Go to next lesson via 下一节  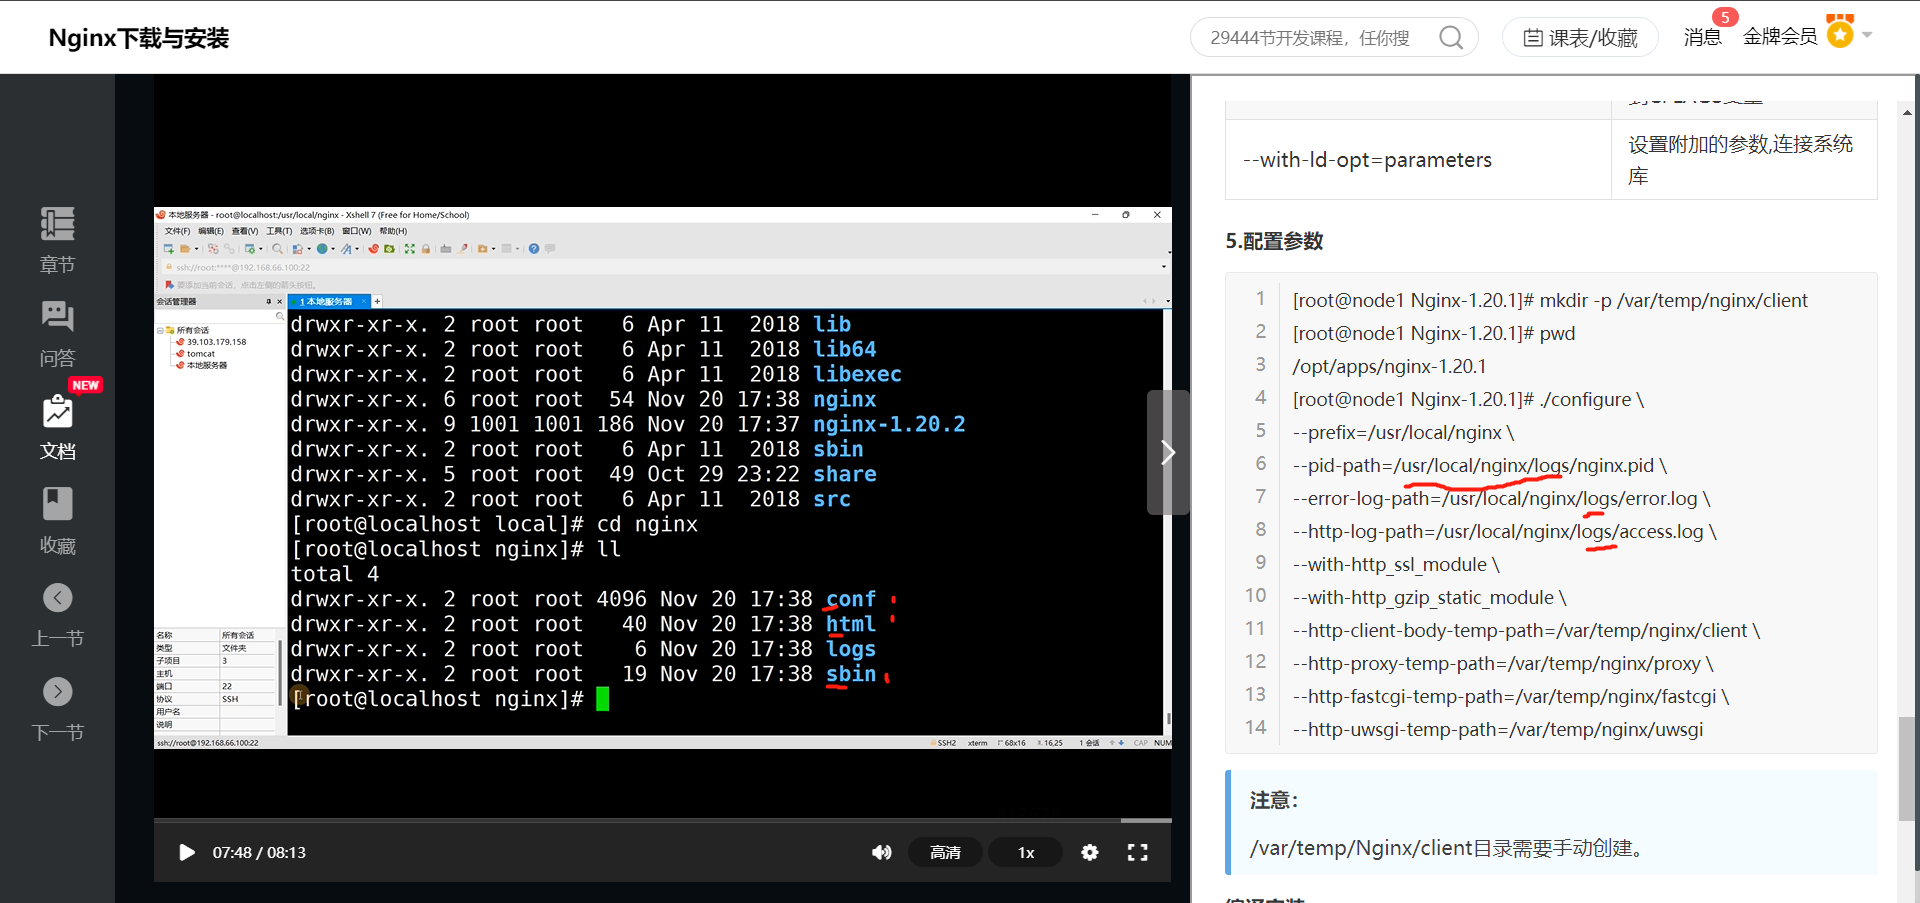57,709
